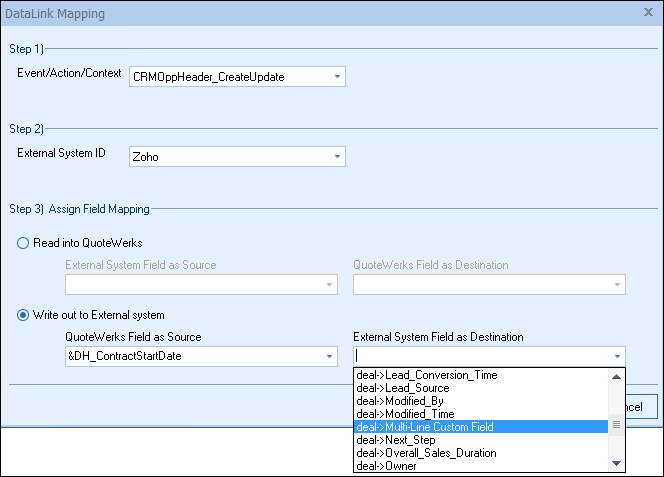Viewport: 664px width, 477px height.
Task: Select 'Read into QuoteWerks' radio button
Action: [x=25, y=241]
